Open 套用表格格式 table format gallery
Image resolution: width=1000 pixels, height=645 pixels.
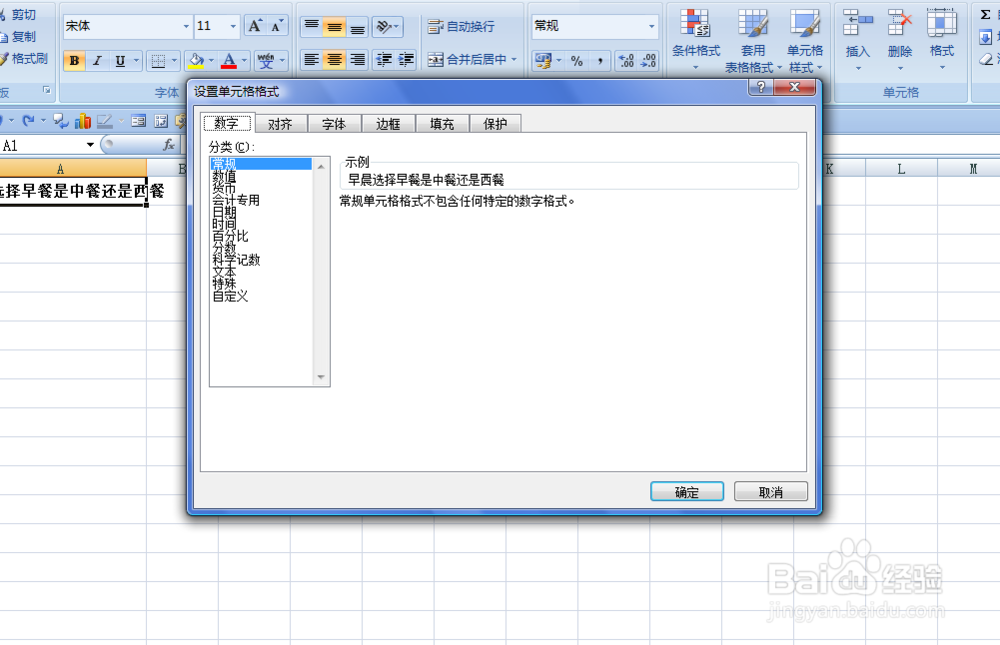[x=753, y=40]
